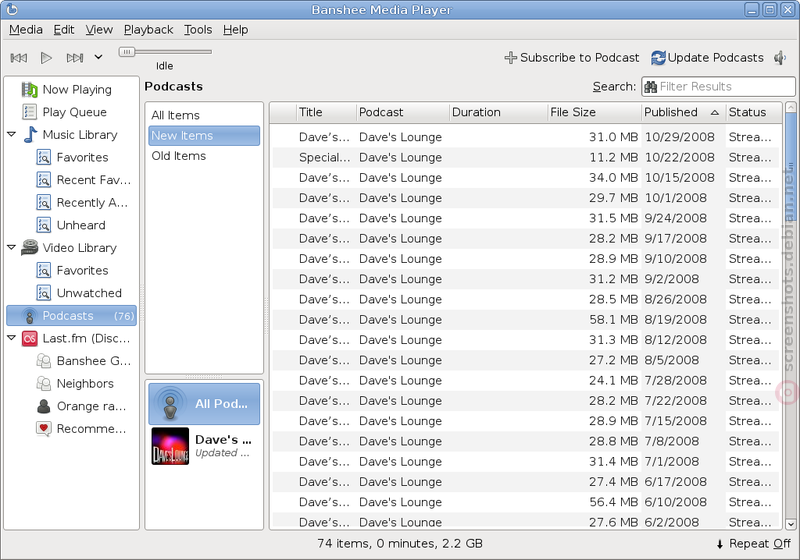Open Play Queue in the sidebar
800x560 pixels.
[x=71, y=112]
